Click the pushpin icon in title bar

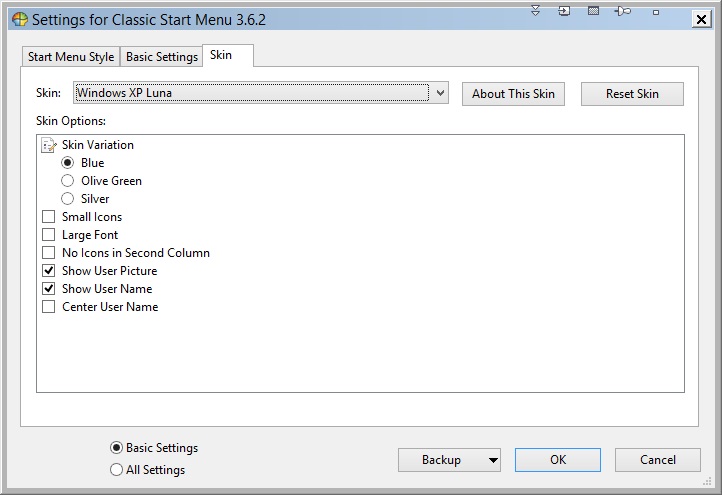click(x=623, y=11)
